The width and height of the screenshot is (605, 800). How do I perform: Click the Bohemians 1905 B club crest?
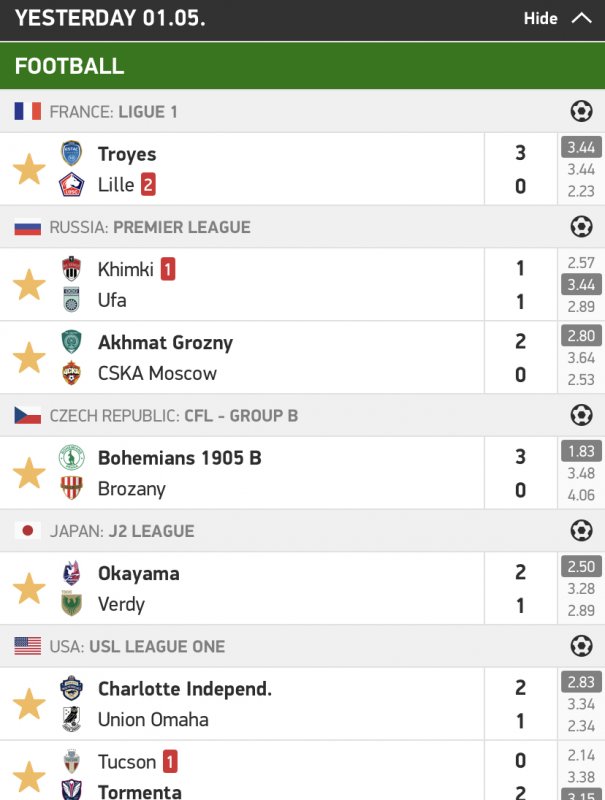[x=72, y=458]
